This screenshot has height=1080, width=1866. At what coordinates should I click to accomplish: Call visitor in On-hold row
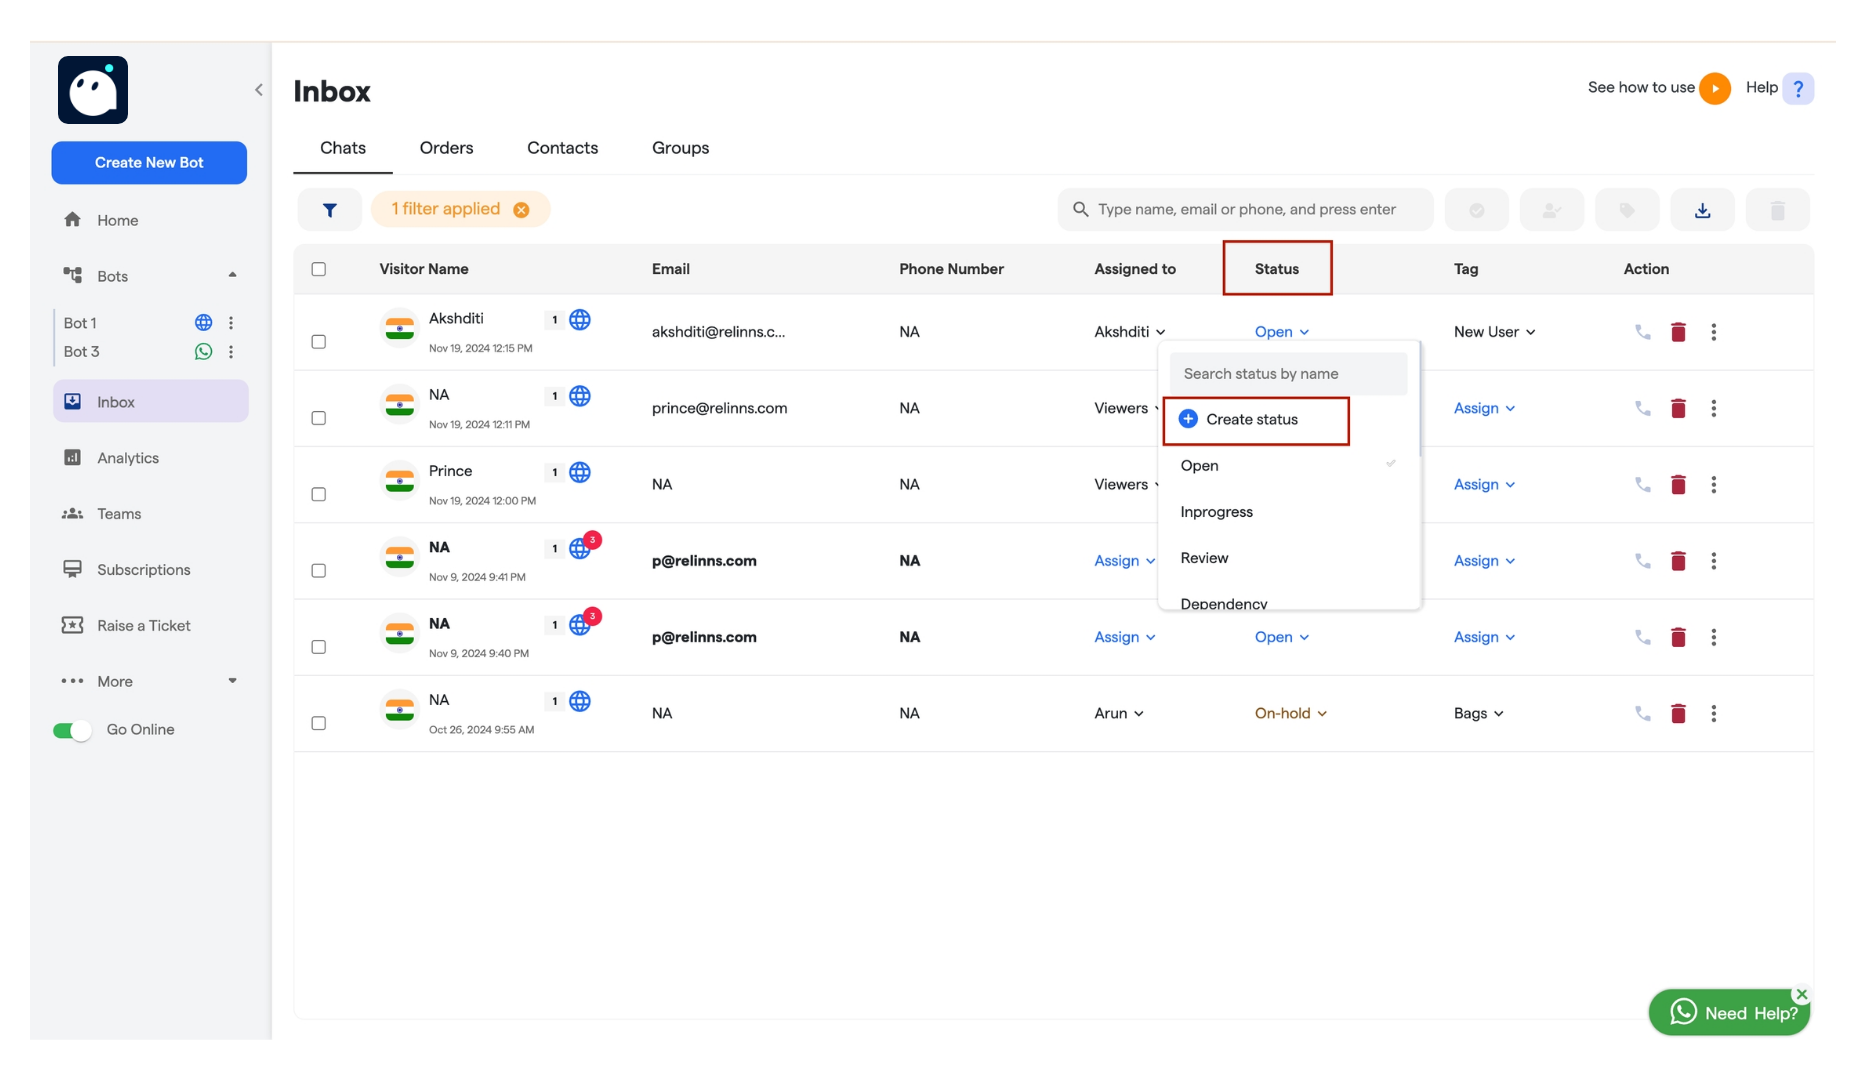click(1642, 714)
